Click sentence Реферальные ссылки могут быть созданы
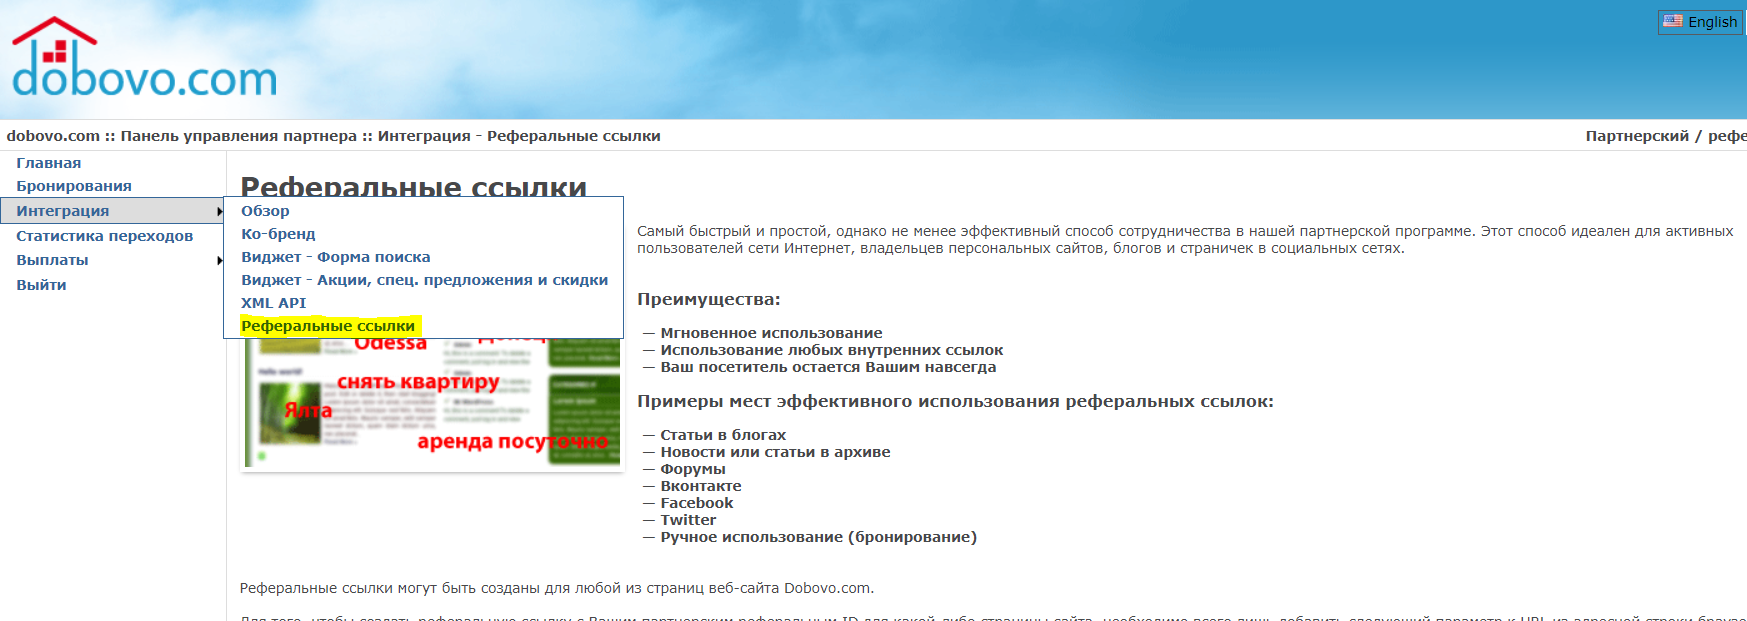Image resolution: width=1747 pixels, height=621 pixels. click(x=557, y=588)
